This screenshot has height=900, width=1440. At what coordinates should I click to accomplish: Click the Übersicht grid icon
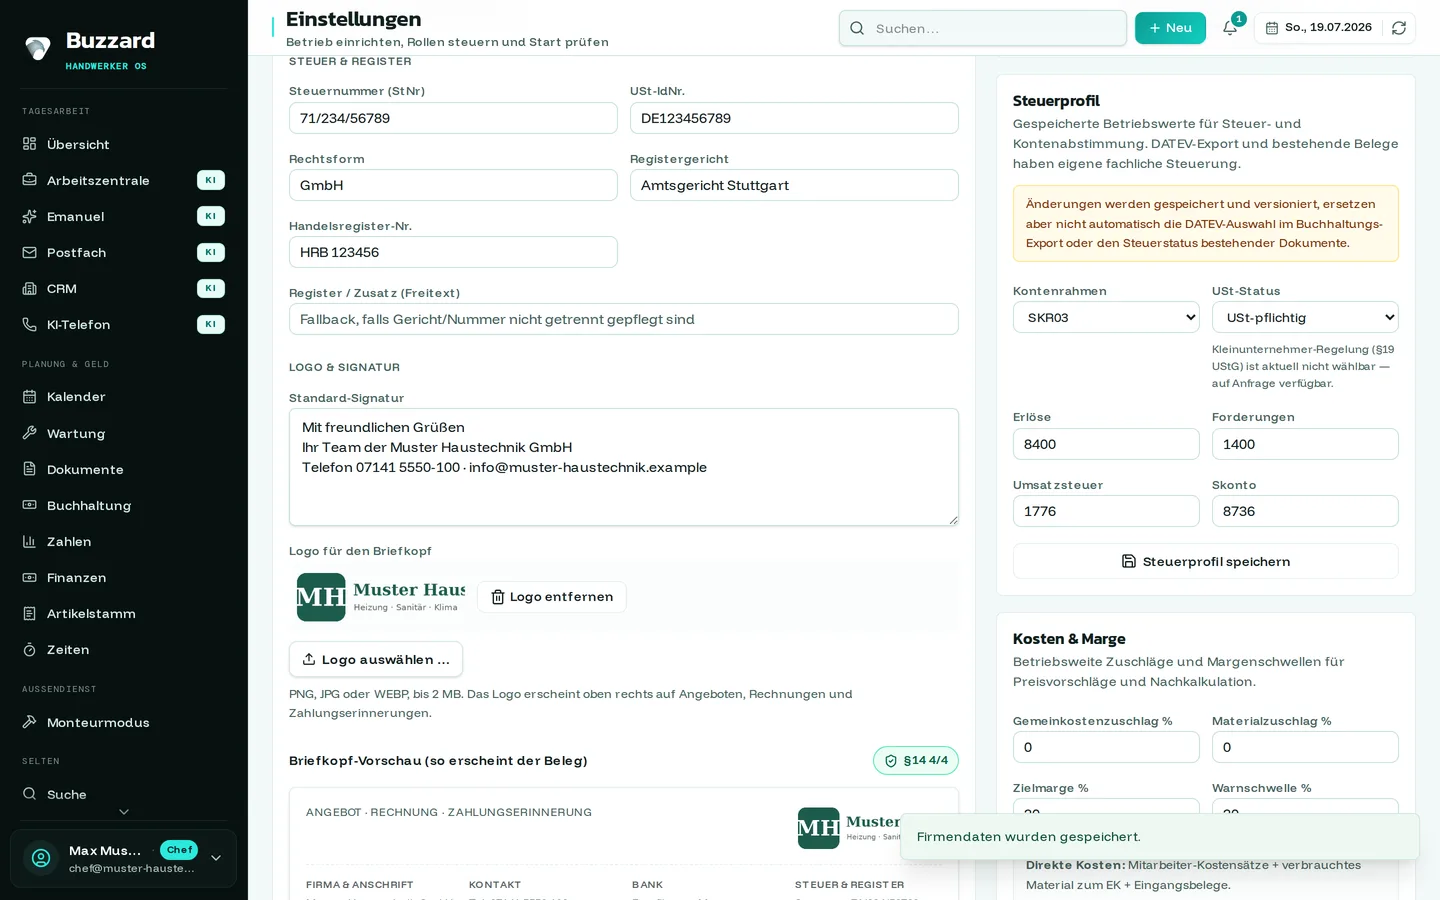click(30, 144)
